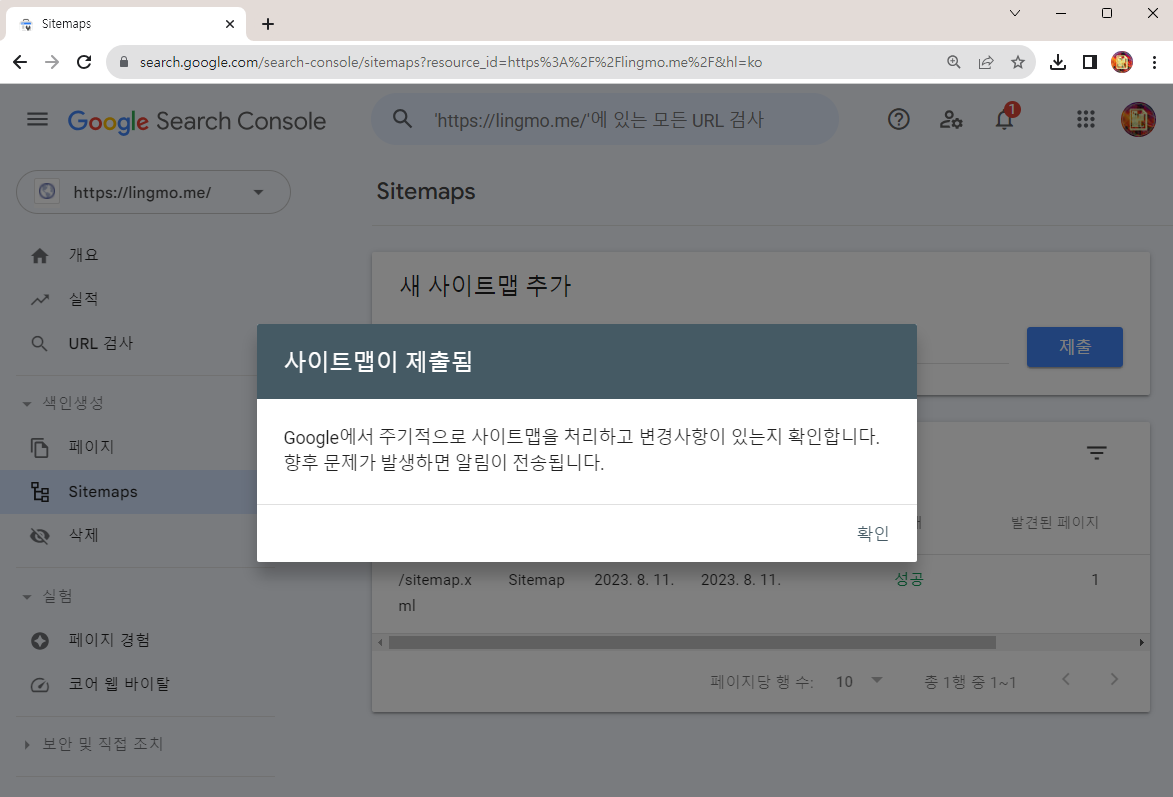1173x797 pixels.
Task: Go back to previous page
Action: point(20,62)
